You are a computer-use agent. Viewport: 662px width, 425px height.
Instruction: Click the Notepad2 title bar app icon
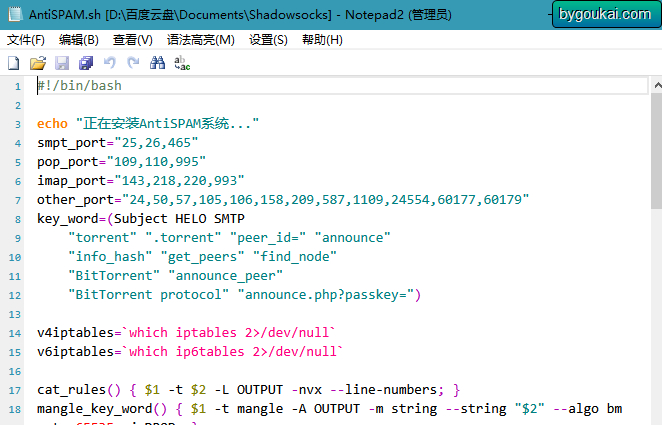[15, 14]
